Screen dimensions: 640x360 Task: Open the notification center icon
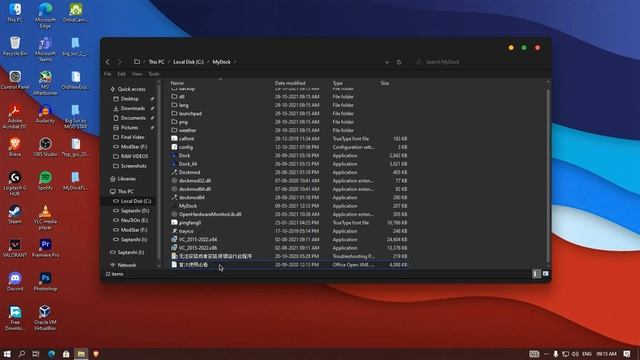pos(627,354)
